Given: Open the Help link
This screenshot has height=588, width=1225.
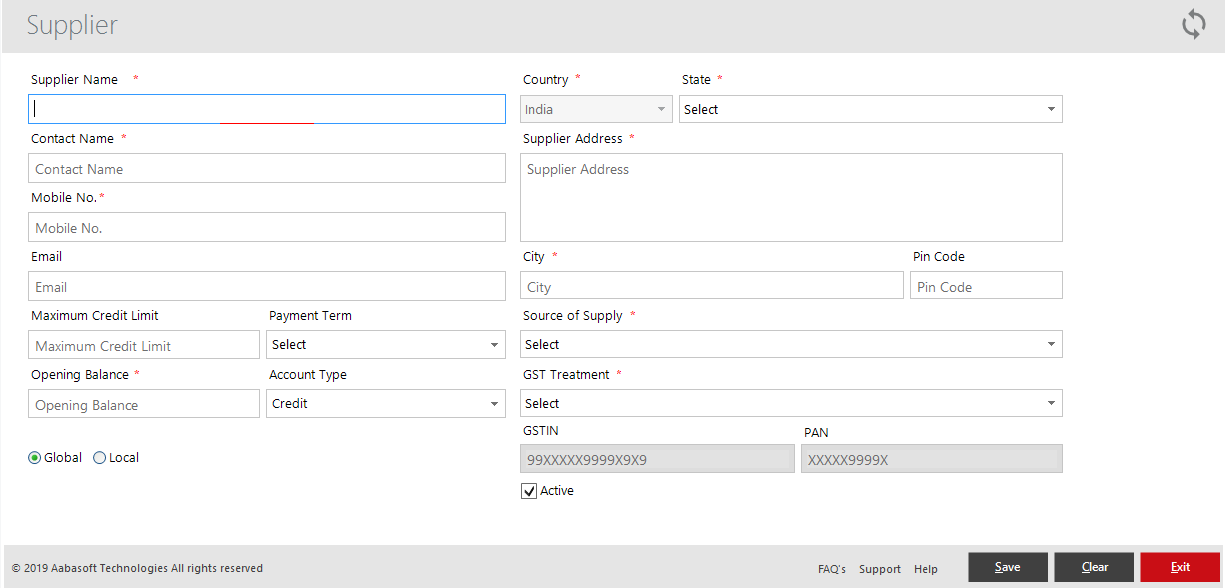Looking at the screenshot, I should 925,568.
